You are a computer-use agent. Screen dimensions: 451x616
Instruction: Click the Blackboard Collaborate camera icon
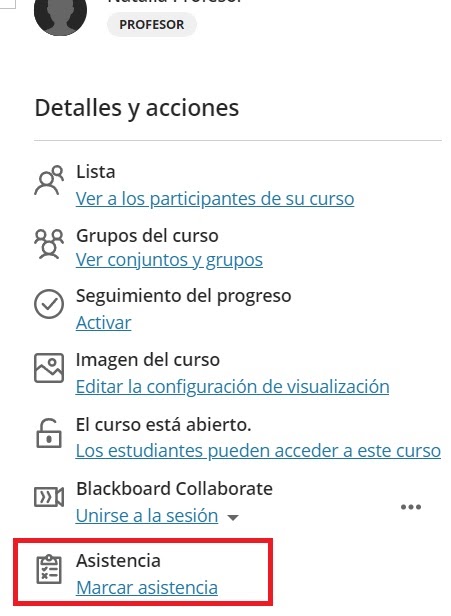pos(49,497)
